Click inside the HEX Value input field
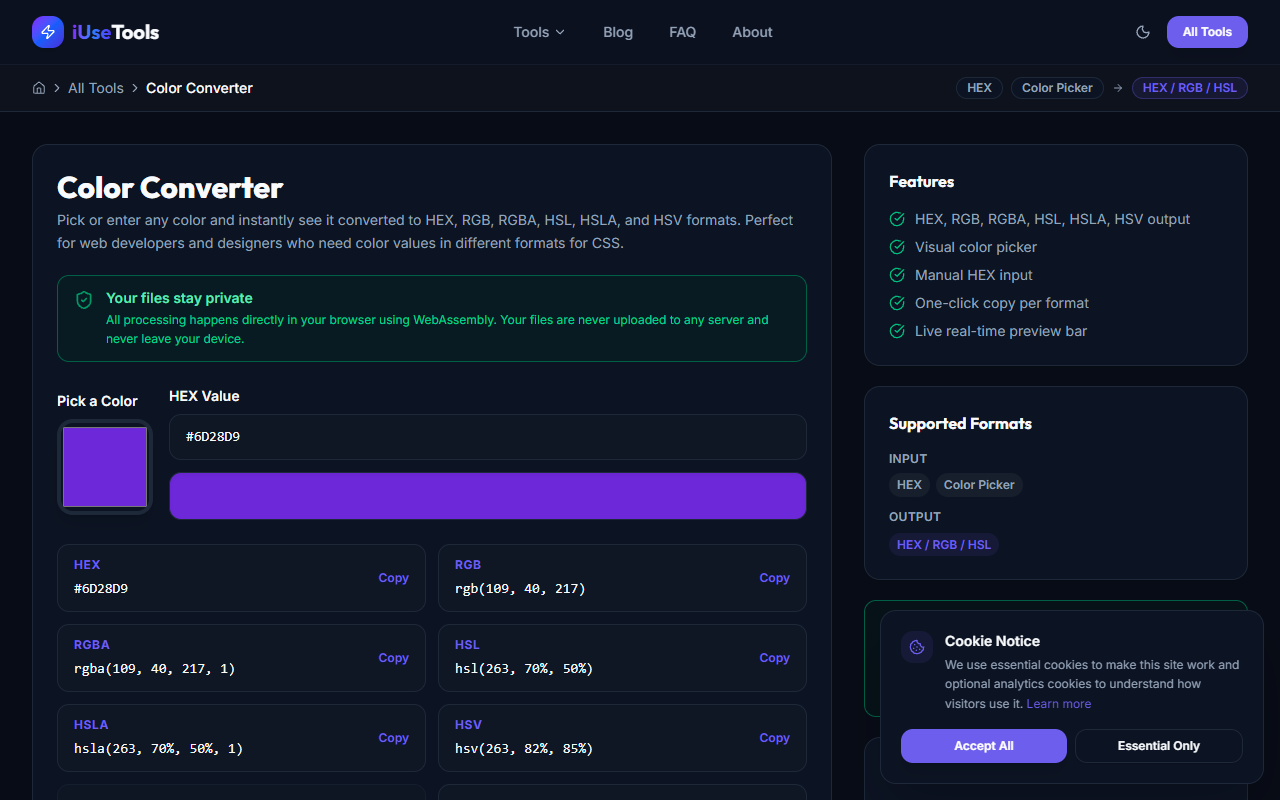 coord(487,437)
